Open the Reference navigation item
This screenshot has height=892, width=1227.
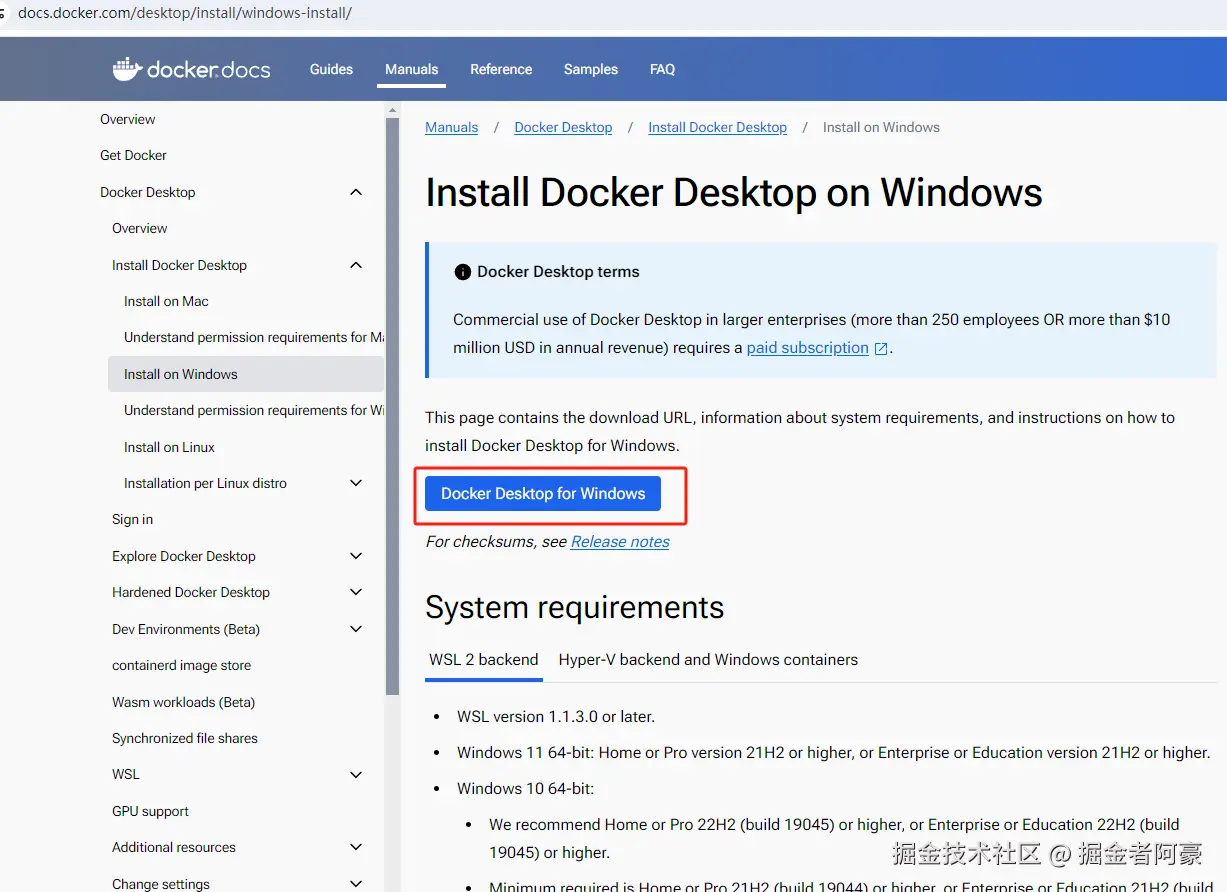tap(501, 69)
